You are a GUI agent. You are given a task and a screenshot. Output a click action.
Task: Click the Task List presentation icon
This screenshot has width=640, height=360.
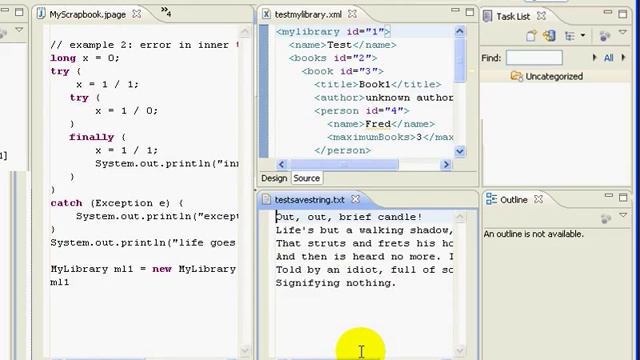(570, 36)
